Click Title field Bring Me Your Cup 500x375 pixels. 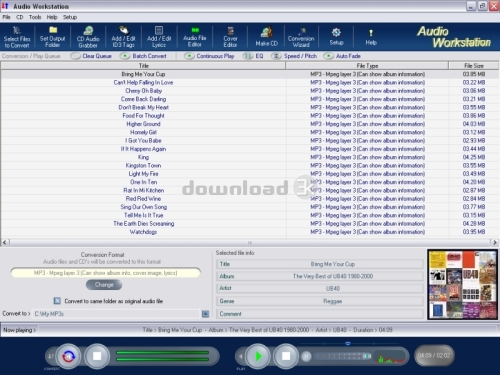coord(320,264)
